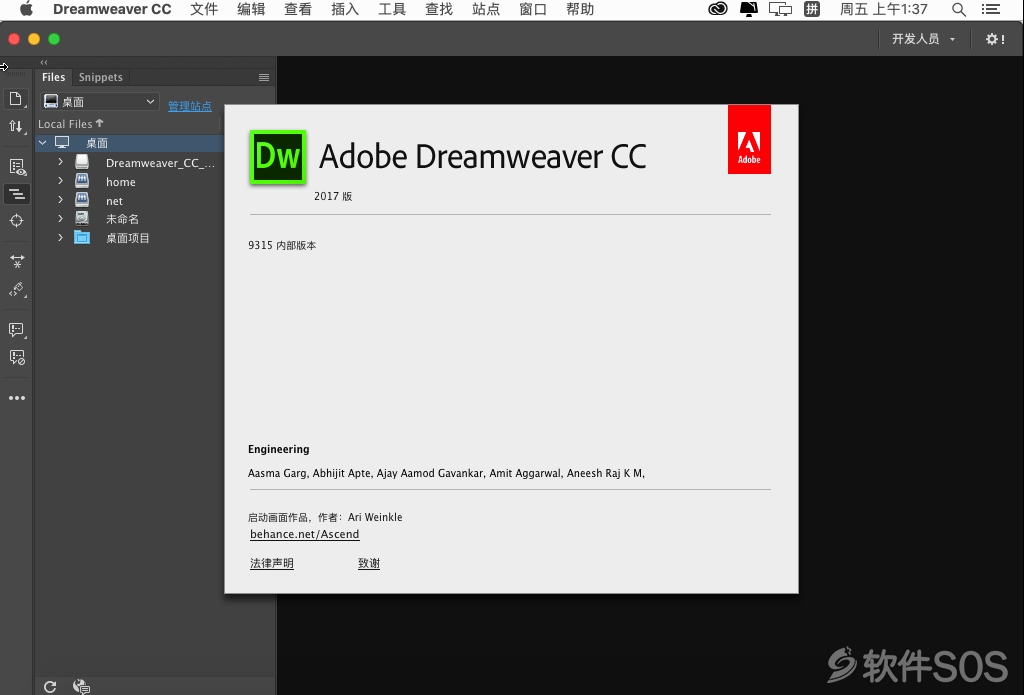This screenshot has height=695, width=1024.
Task: Open the 插入 menu
Action: [x=345, y=9]
